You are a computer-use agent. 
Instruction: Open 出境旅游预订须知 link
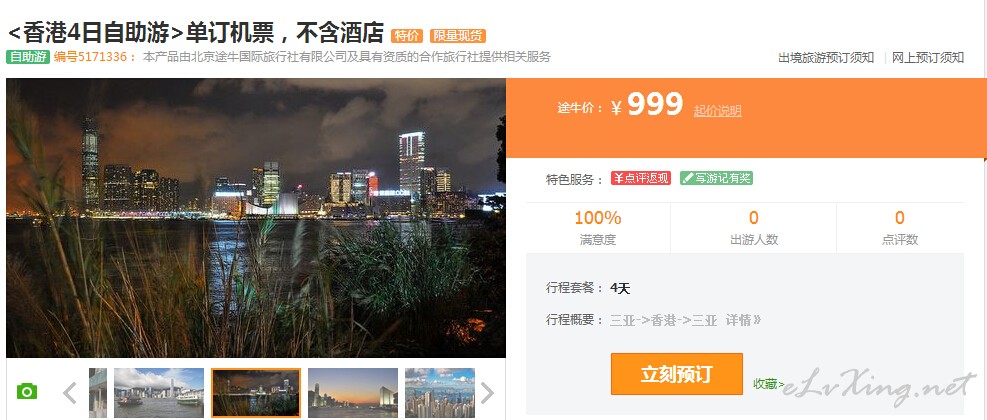(826, 58)
